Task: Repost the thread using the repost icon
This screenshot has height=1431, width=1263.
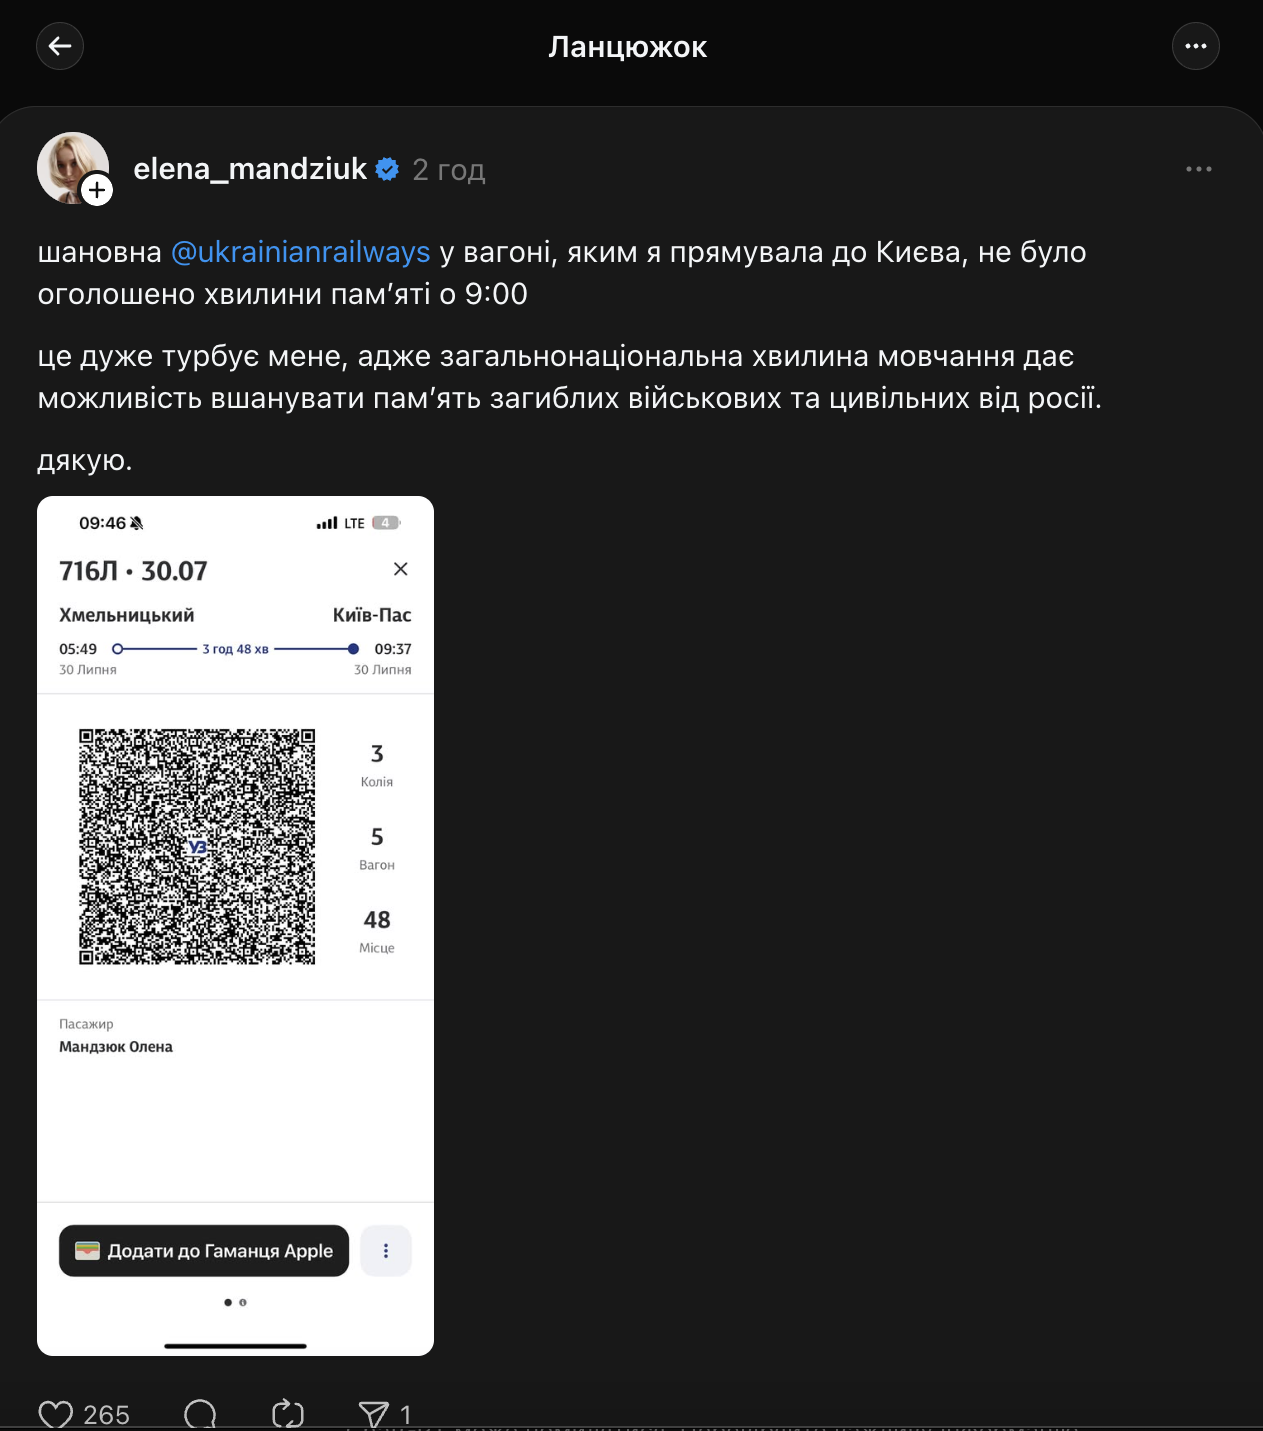Action: tap(288, 1414)
